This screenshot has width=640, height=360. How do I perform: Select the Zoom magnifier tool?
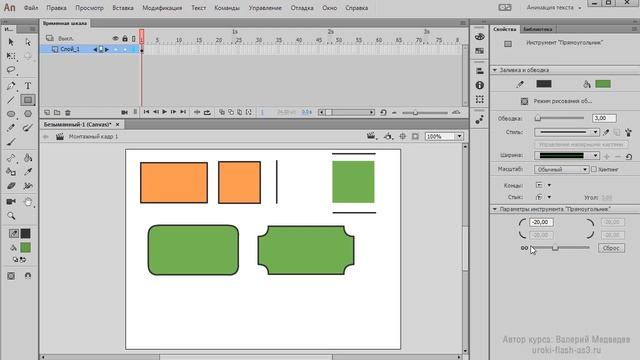(11, 216)
